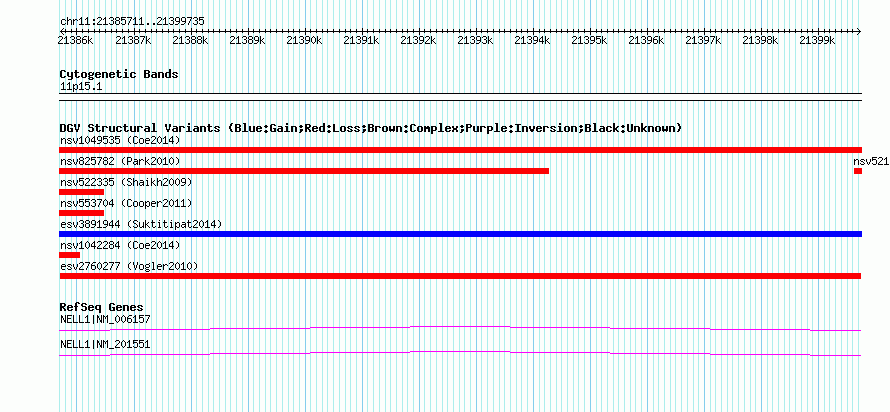
Task: Click the magenta NELL1 NM_006157 transcript line
Action: tap(460, 328)
